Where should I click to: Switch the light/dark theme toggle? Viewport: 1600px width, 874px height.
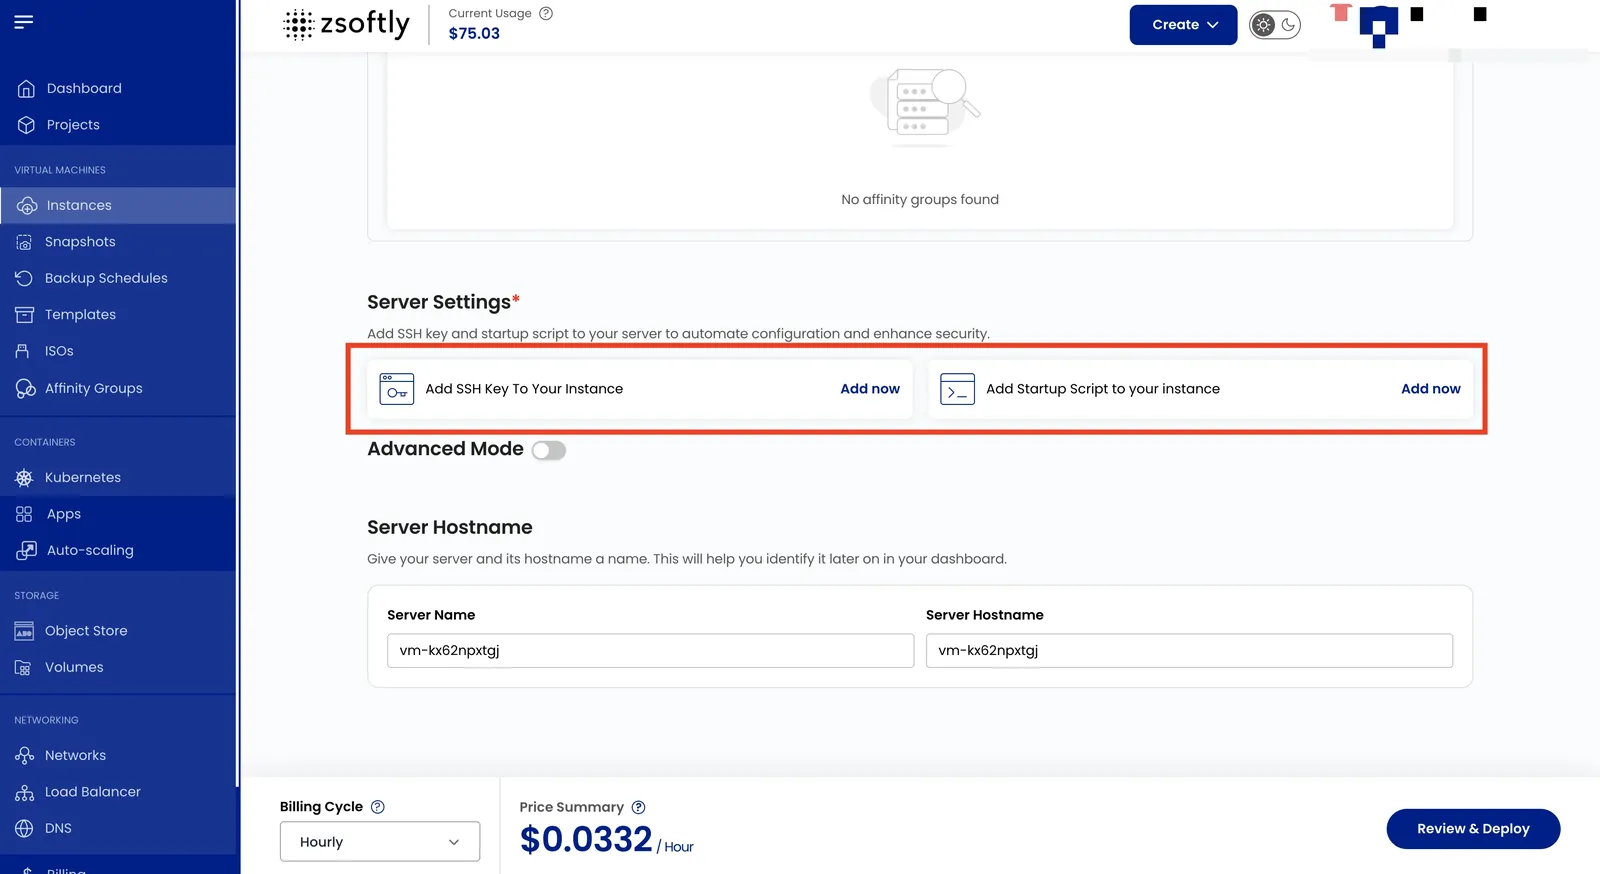(1275, 25)
